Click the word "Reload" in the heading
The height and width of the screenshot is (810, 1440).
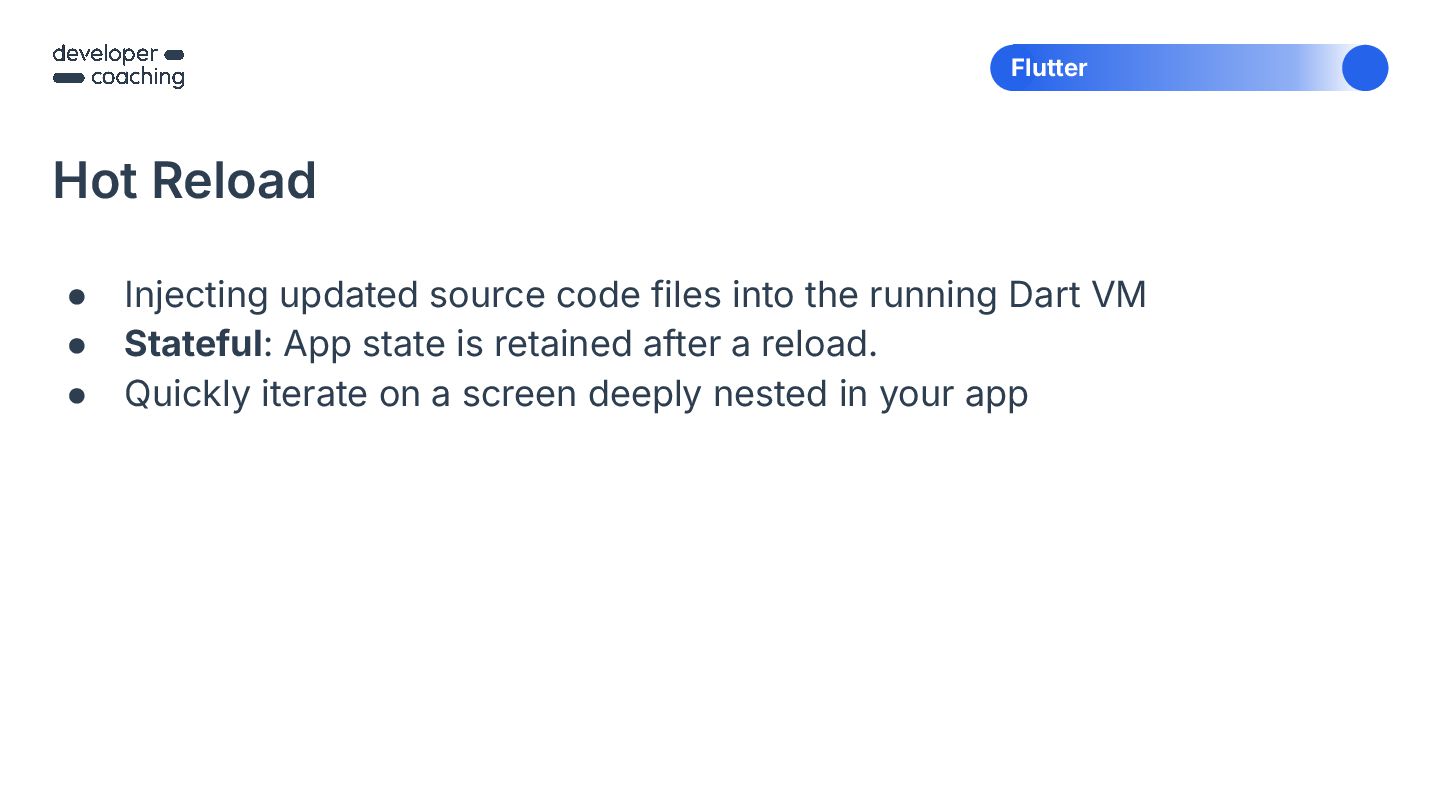click(x=234, y=181)
